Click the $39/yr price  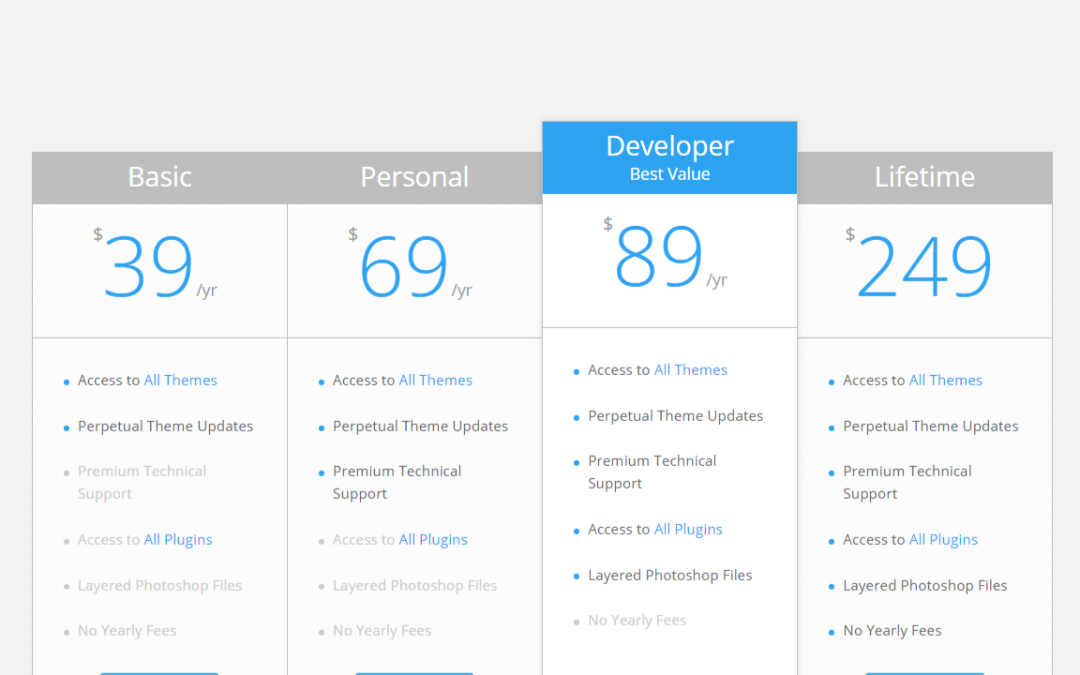pyautogui.click(x=150, y=268)
